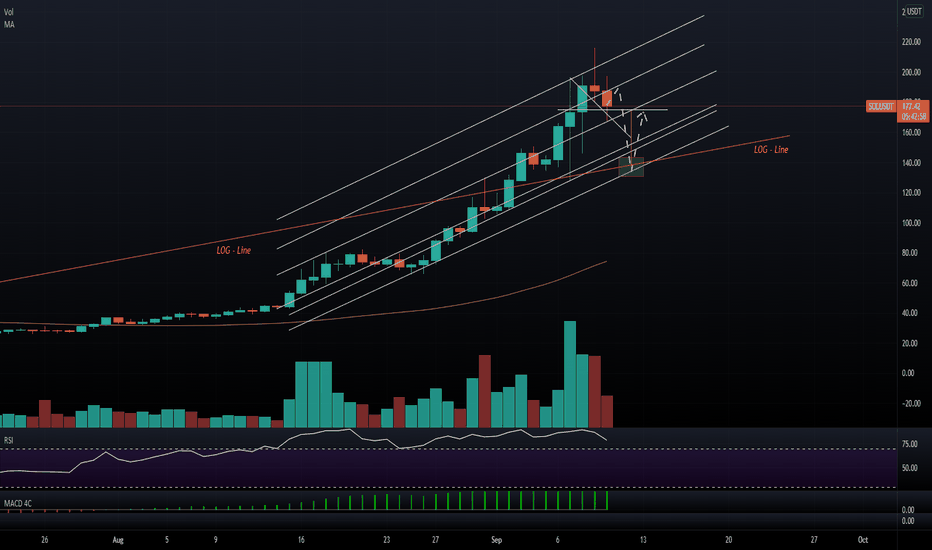This screenshot has width=932, height=550.
Task: Click the 120.00 price axis label
Action: 911,193
